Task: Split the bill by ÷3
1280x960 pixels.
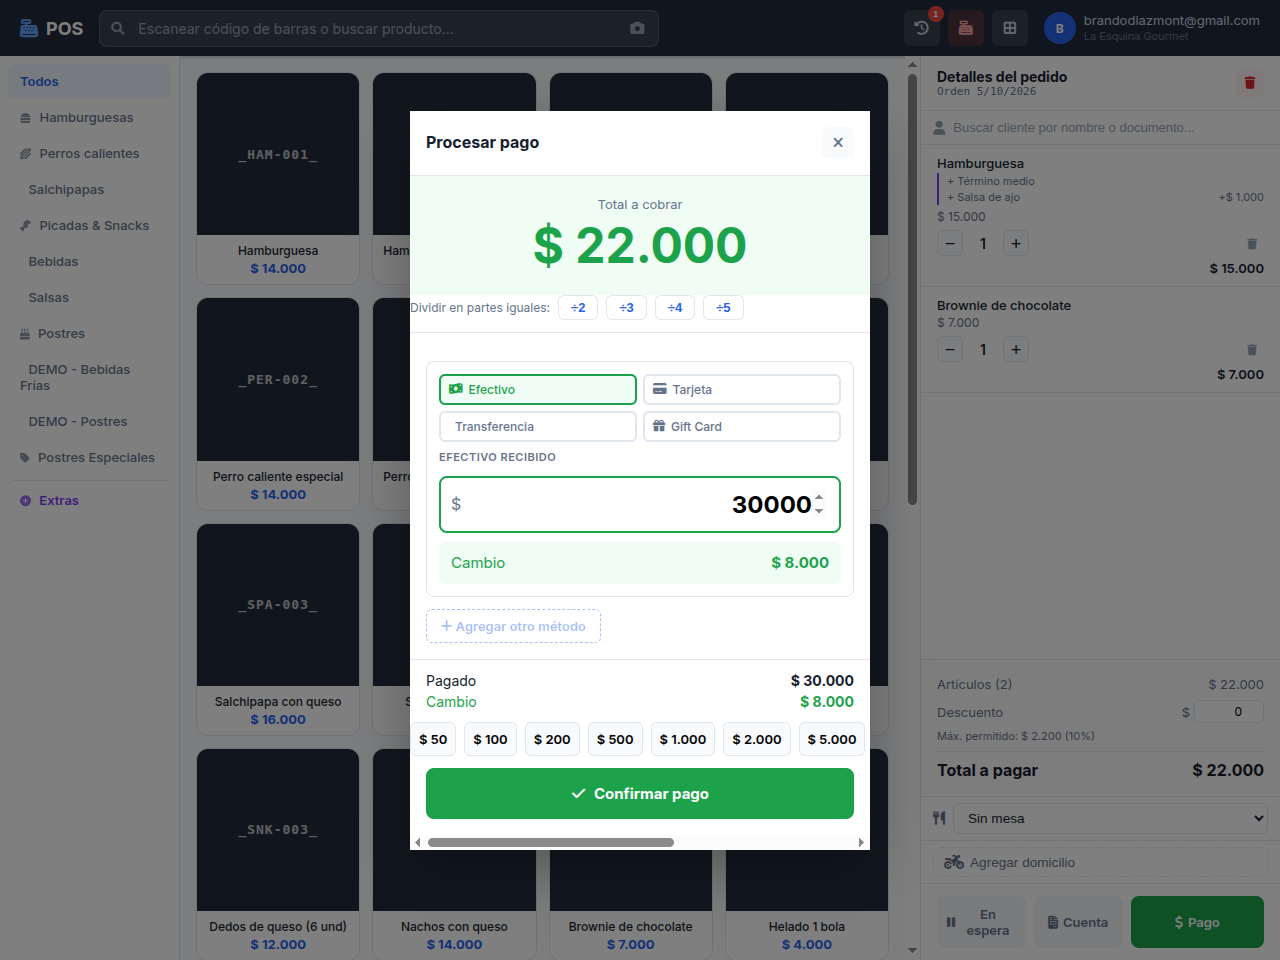Action: coord(626,308)
